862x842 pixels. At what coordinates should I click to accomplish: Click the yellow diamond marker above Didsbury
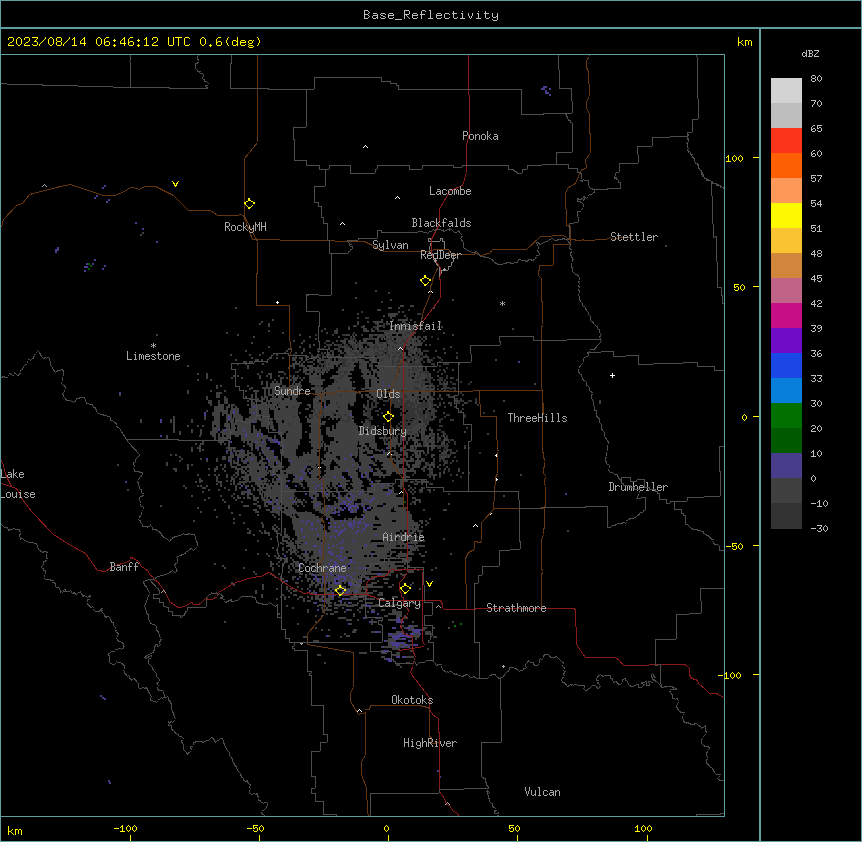[x=389, y=417]
